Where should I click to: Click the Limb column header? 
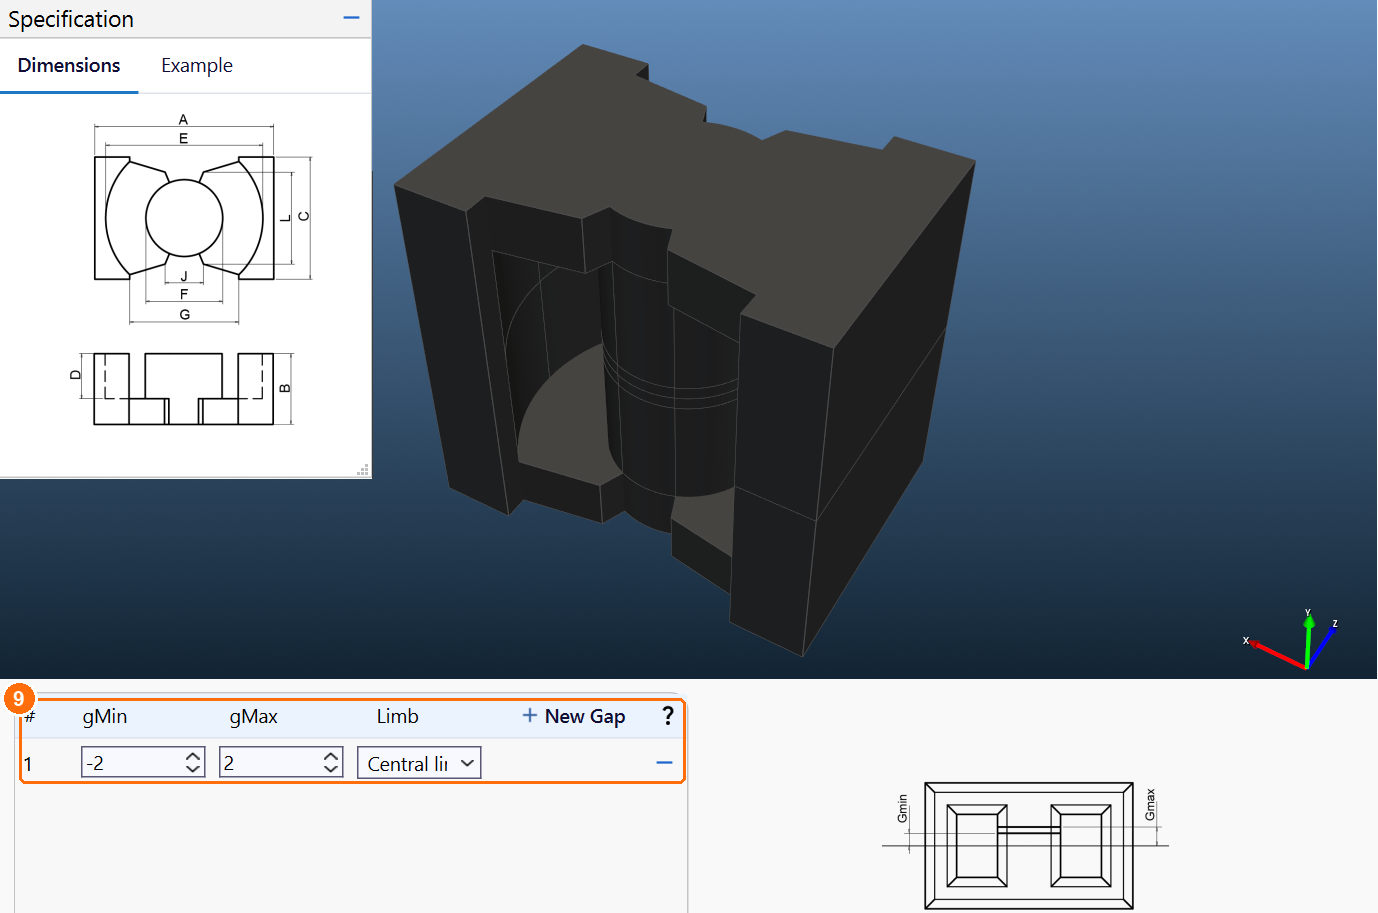(x=397, y=716)
